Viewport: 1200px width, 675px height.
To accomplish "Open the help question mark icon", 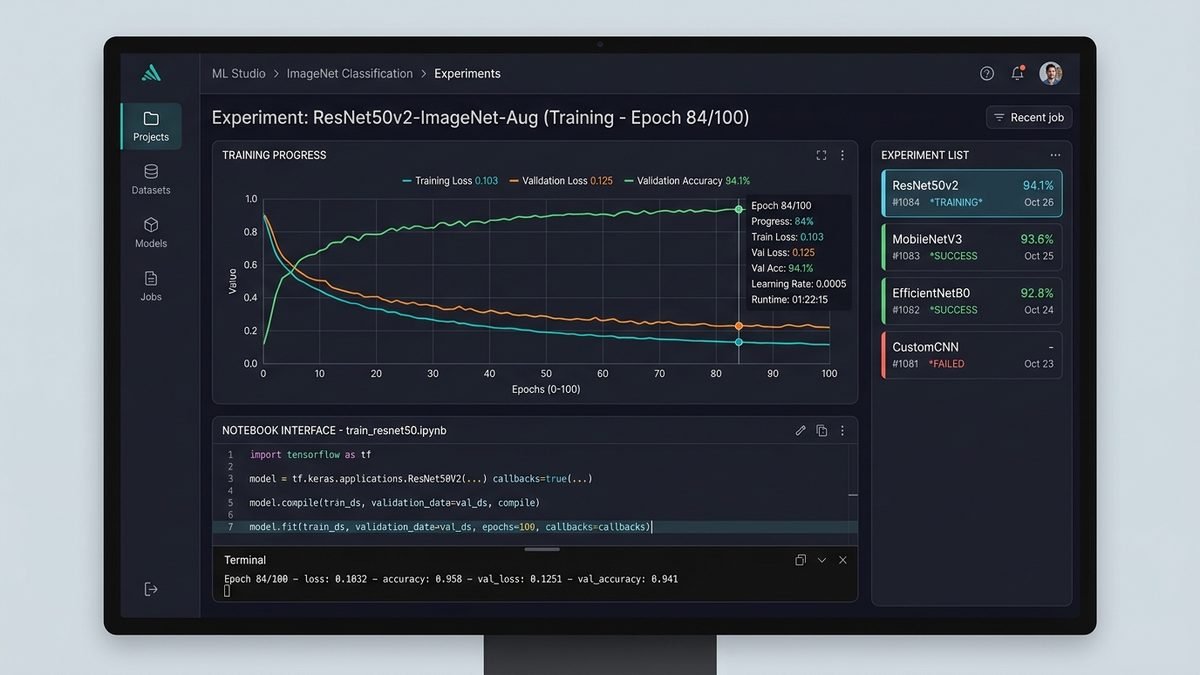I will (987, 73).
